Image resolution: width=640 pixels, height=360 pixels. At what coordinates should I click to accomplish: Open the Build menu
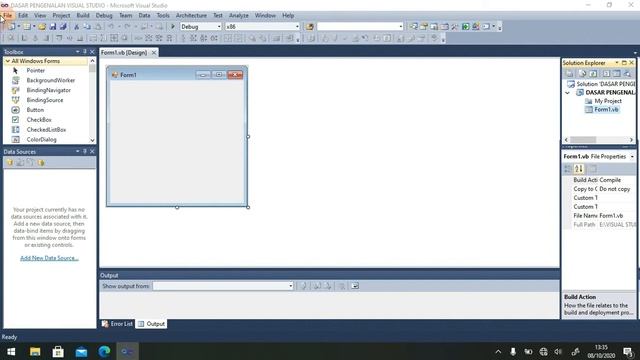click(83, 16)
